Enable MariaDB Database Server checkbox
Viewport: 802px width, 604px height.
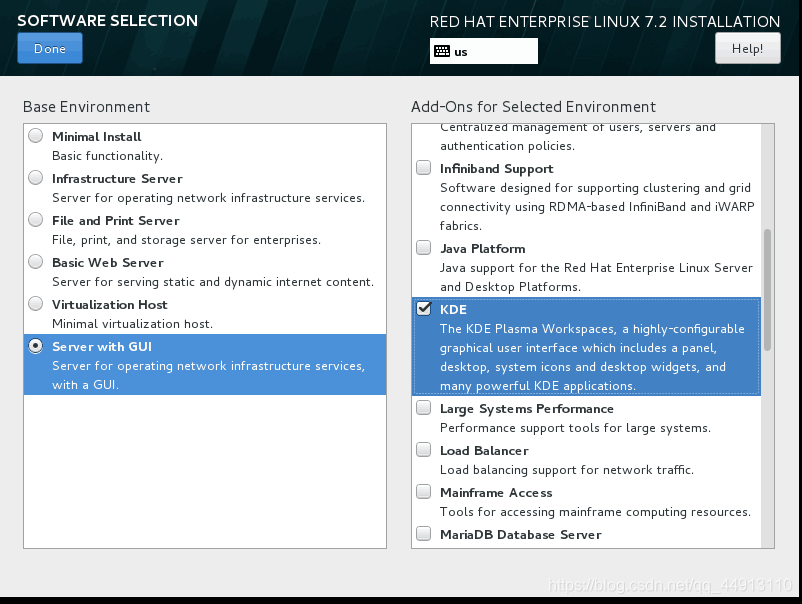coord(424,534)
